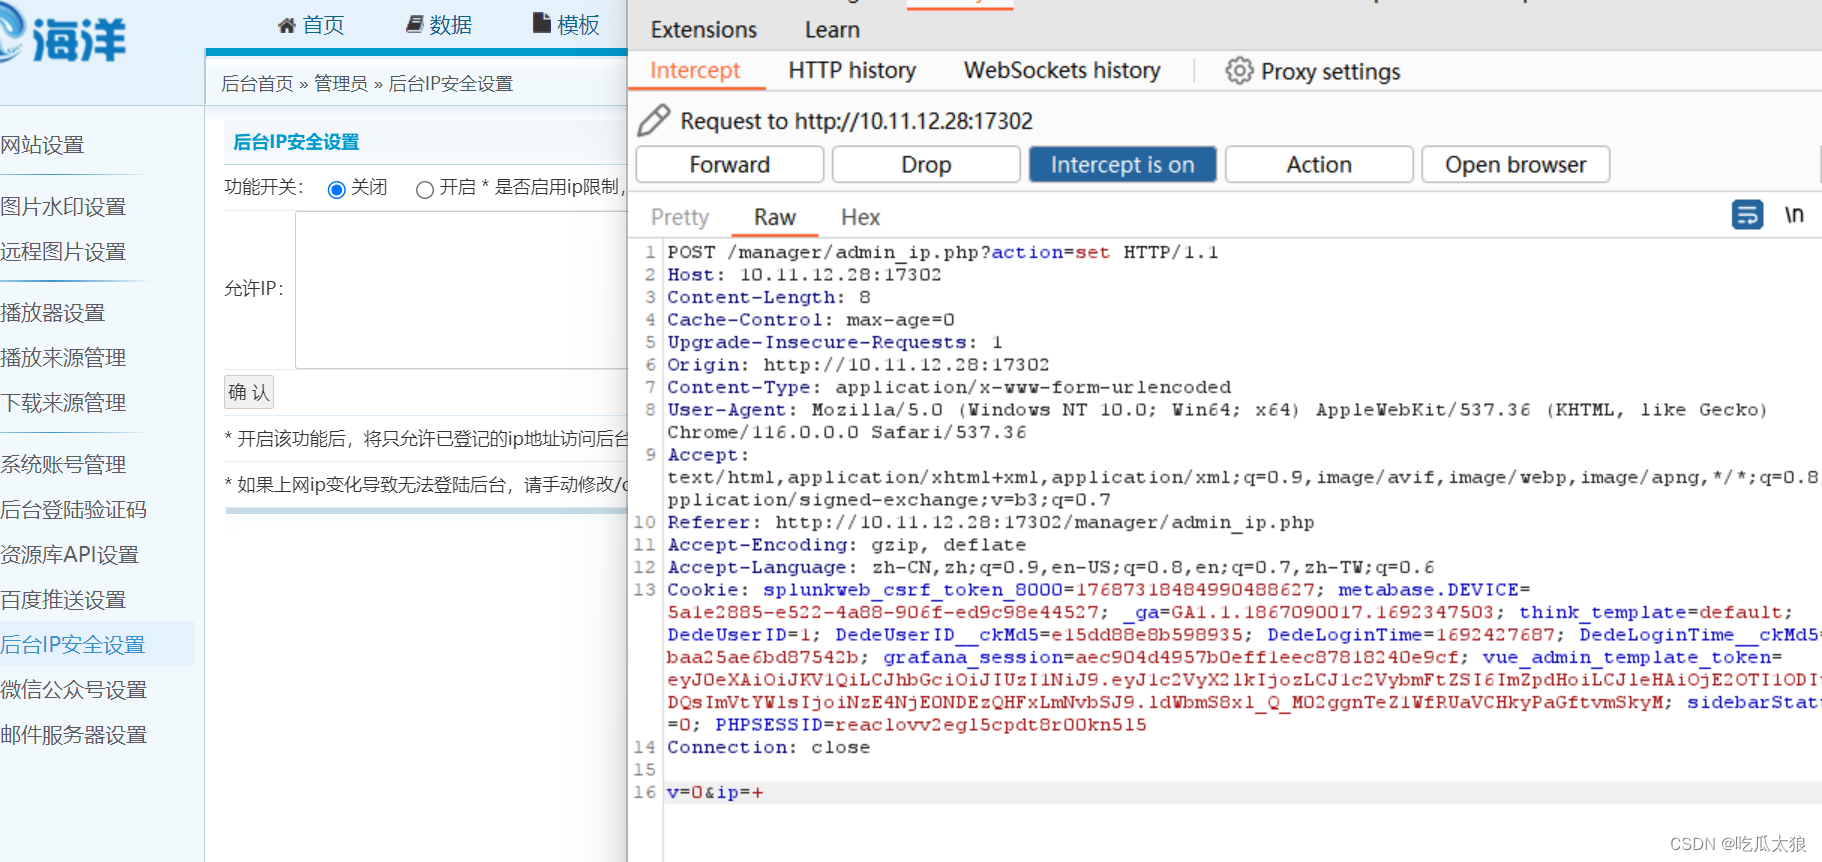
Task: Click the Forward button
Action: click(x=730, y=165)
